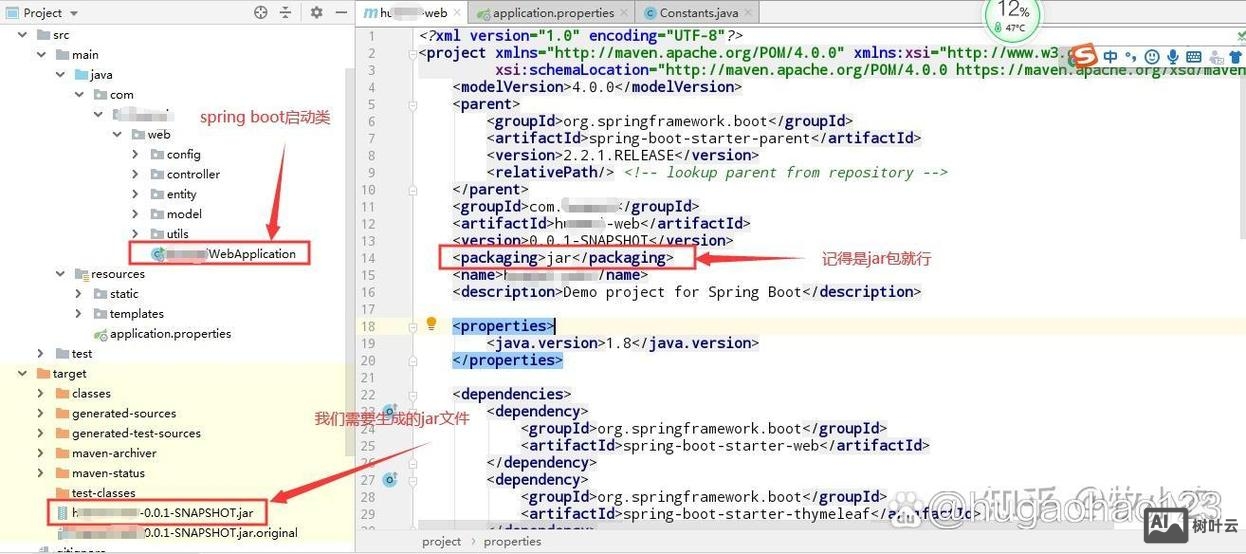Click the yellow lightbulb intention icon
Viewport: 1246px width, 554px height.
[x=432, y=324]
